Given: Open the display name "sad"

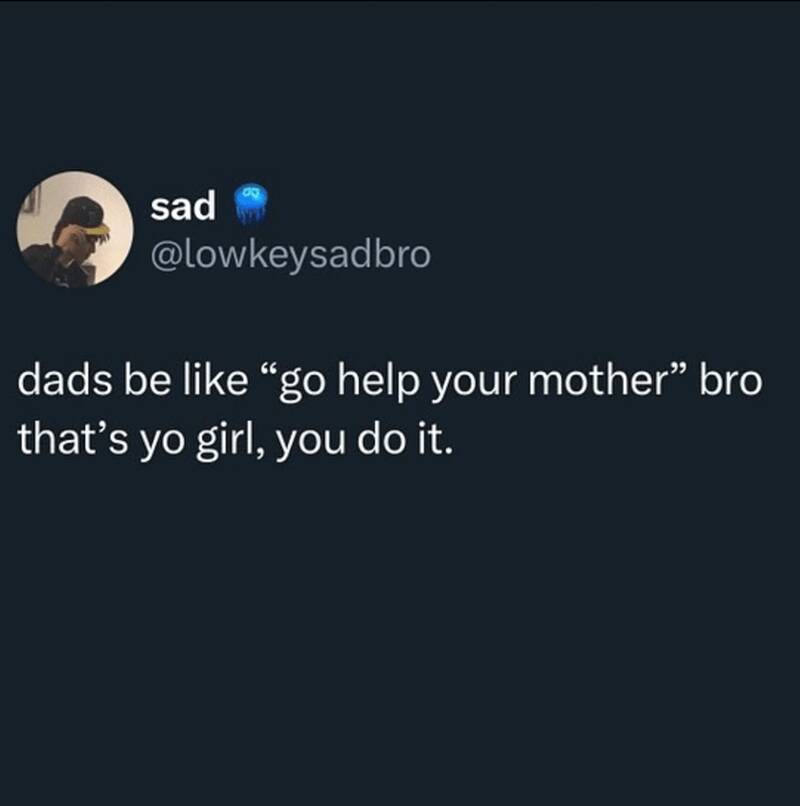Looking at the screenshot, I should pos(183,206).
